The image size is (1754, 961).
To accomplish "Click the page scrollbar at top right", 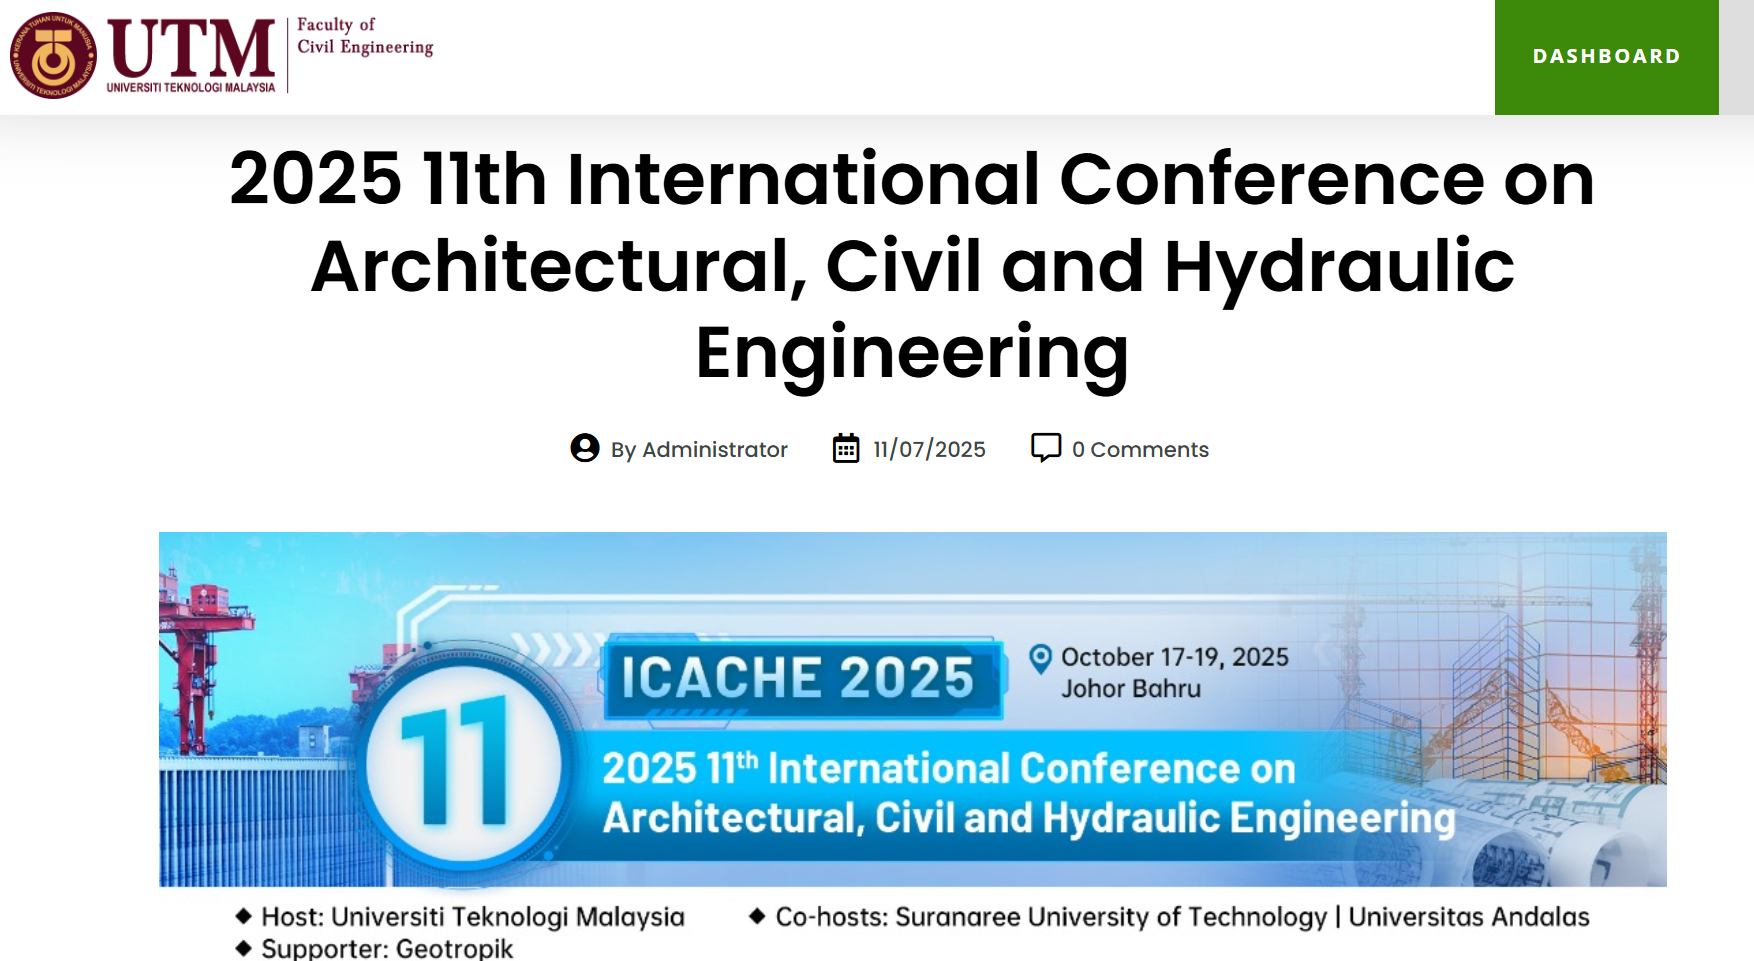I will coord(1736,57).
